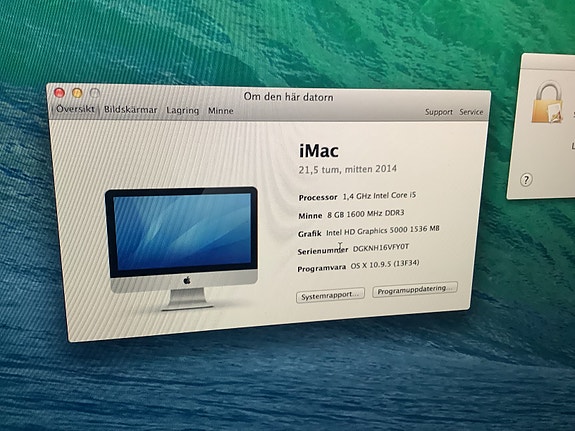The image size is (575, 431).
Task: Select the Lagring tab
Action: (x=183, y=110)
